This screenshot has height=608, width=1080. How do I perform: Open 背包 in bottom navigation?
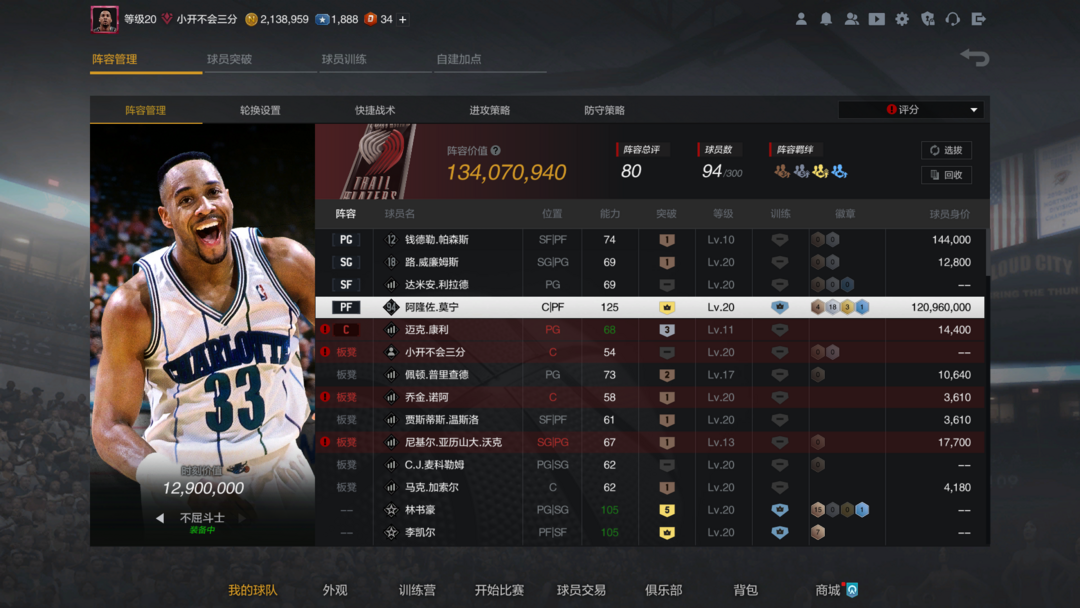pos(746,590)
